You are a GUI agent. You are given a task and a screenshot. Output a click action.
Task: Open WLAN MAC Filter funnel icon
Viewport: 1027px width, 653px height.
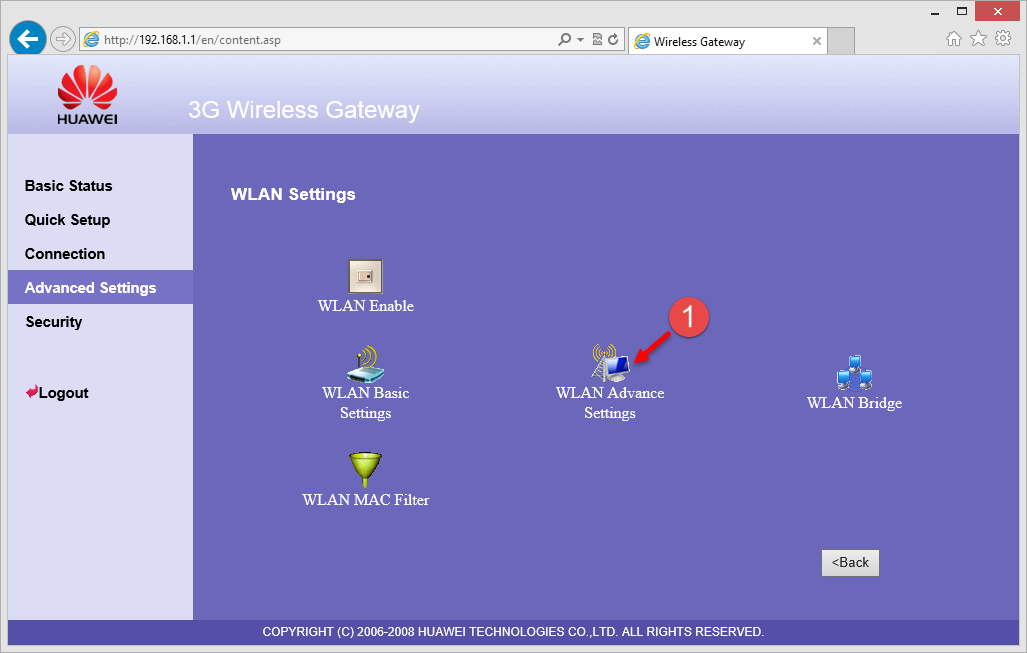pos(365,470)
